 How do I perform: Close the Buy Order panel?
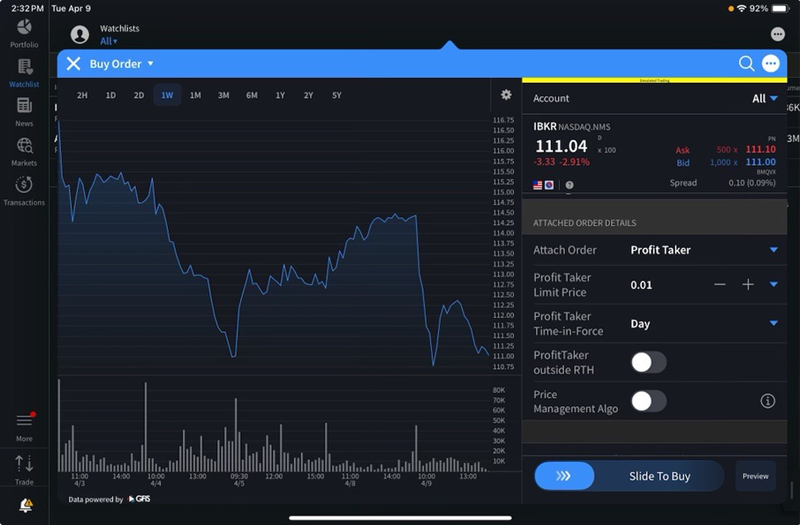(x=73, y=64)
